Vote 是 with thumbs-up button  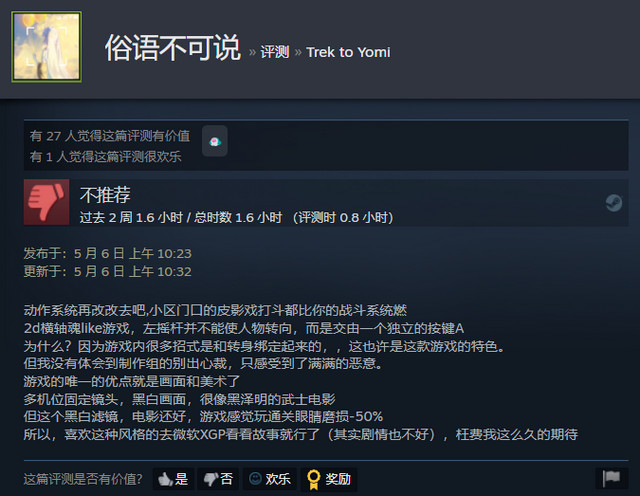(x=173, y=479)
